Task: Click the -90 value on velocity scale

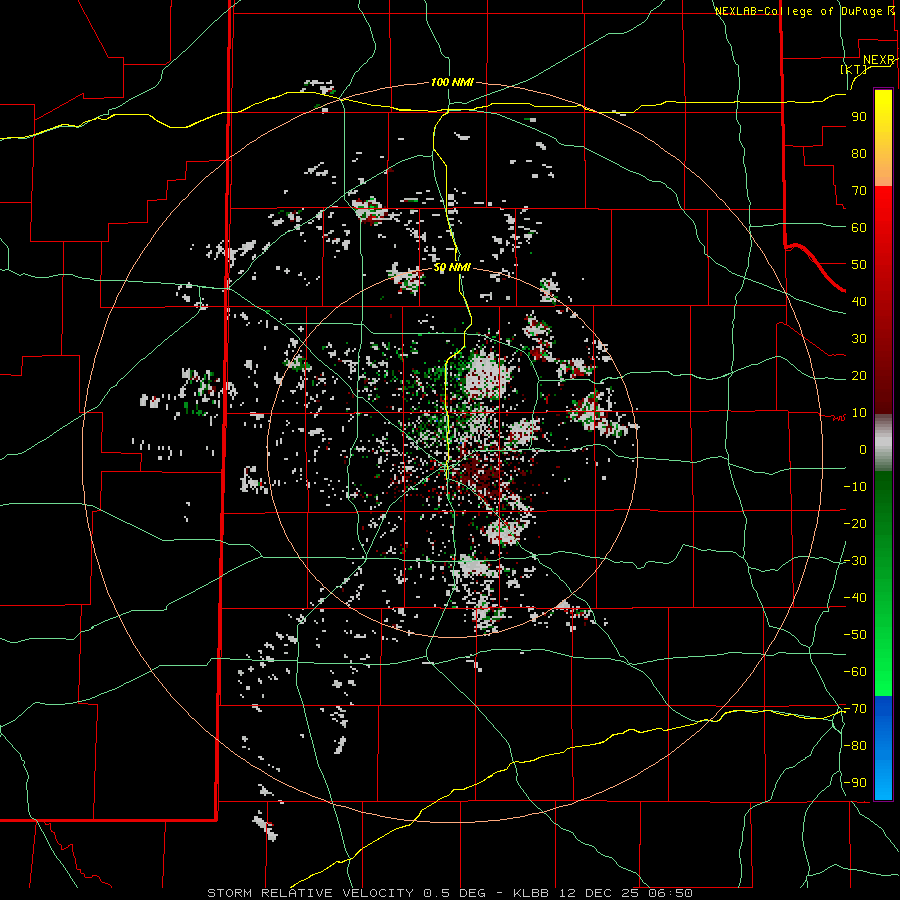Action: click(x=855, y=783)
